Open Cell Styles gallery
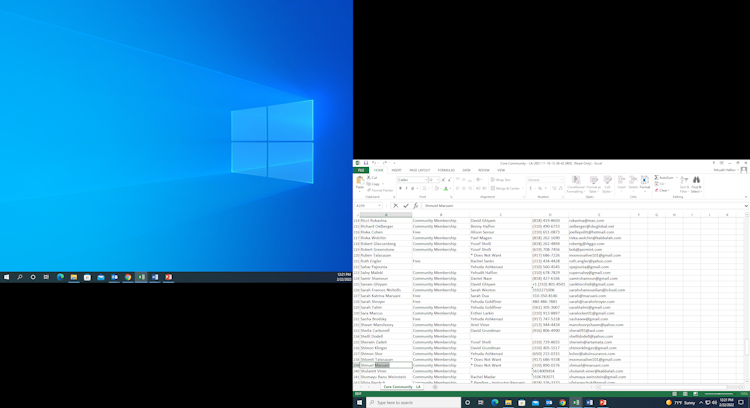Image resolution: width=750 pixels, height=408 pixels. point(607,184)
